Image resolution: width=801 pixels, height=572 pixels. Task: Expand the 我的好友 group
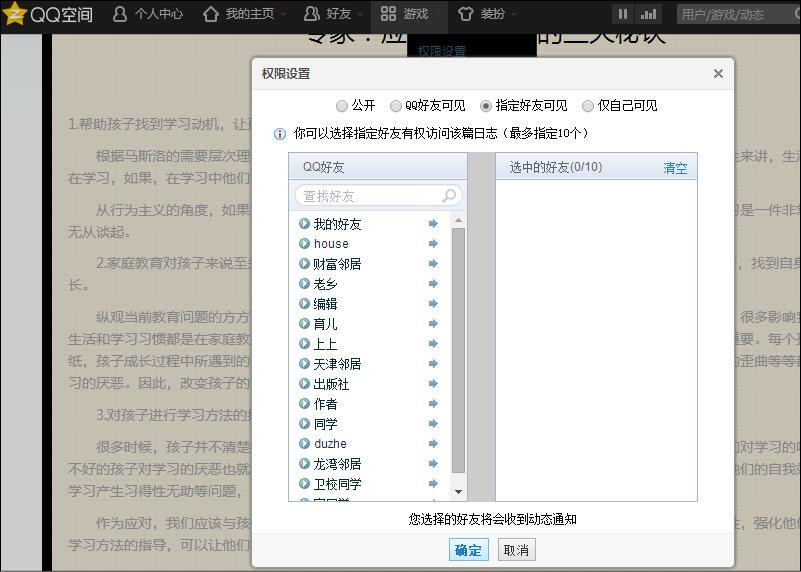(304, 224)
